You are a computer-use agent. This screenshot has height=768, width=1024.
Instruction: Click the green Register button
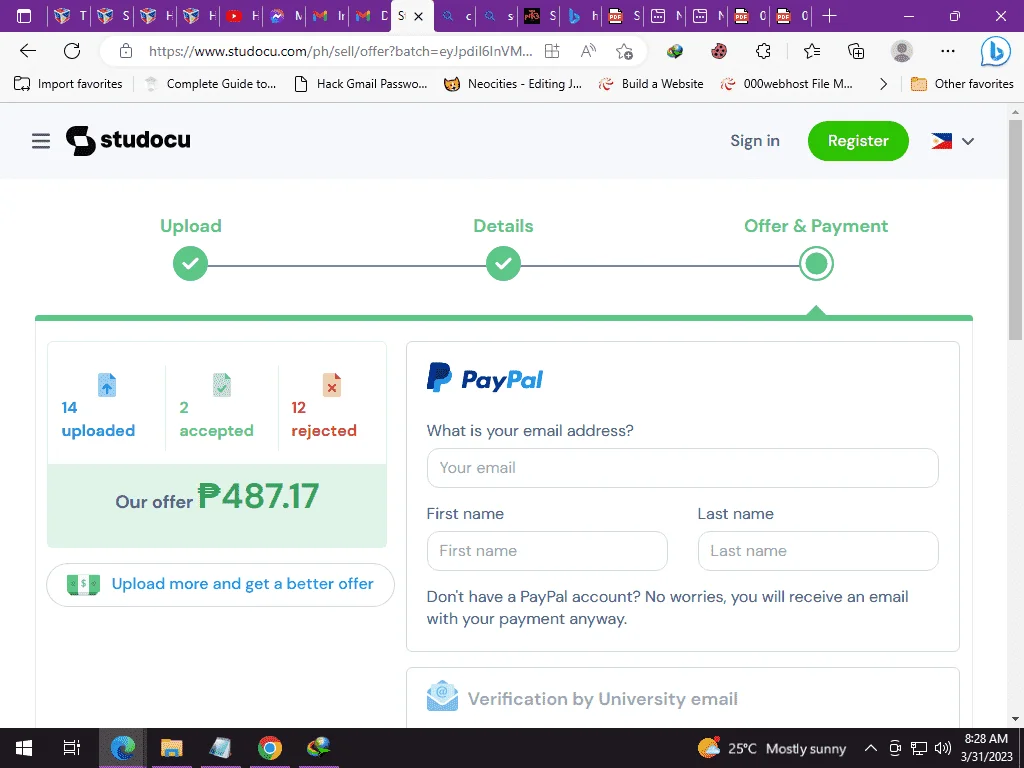tap(857, 141)
